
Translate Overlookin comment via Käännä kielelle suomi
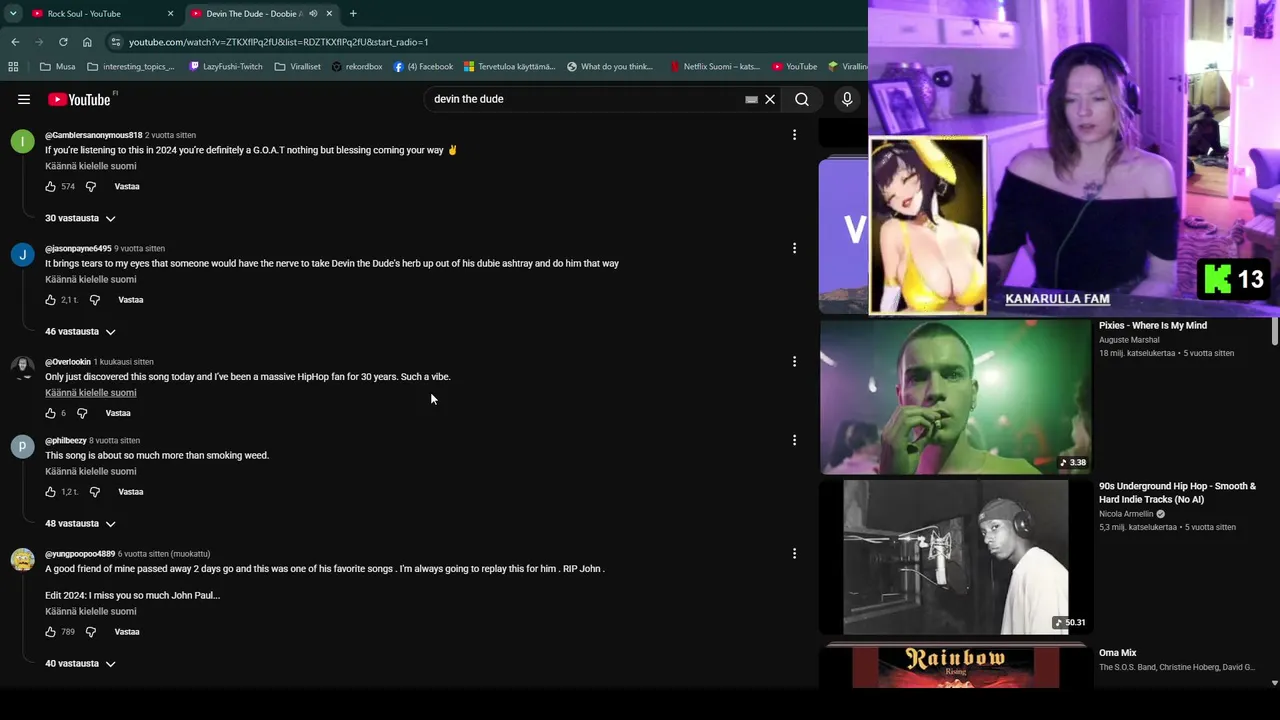(x=91, y=393)
